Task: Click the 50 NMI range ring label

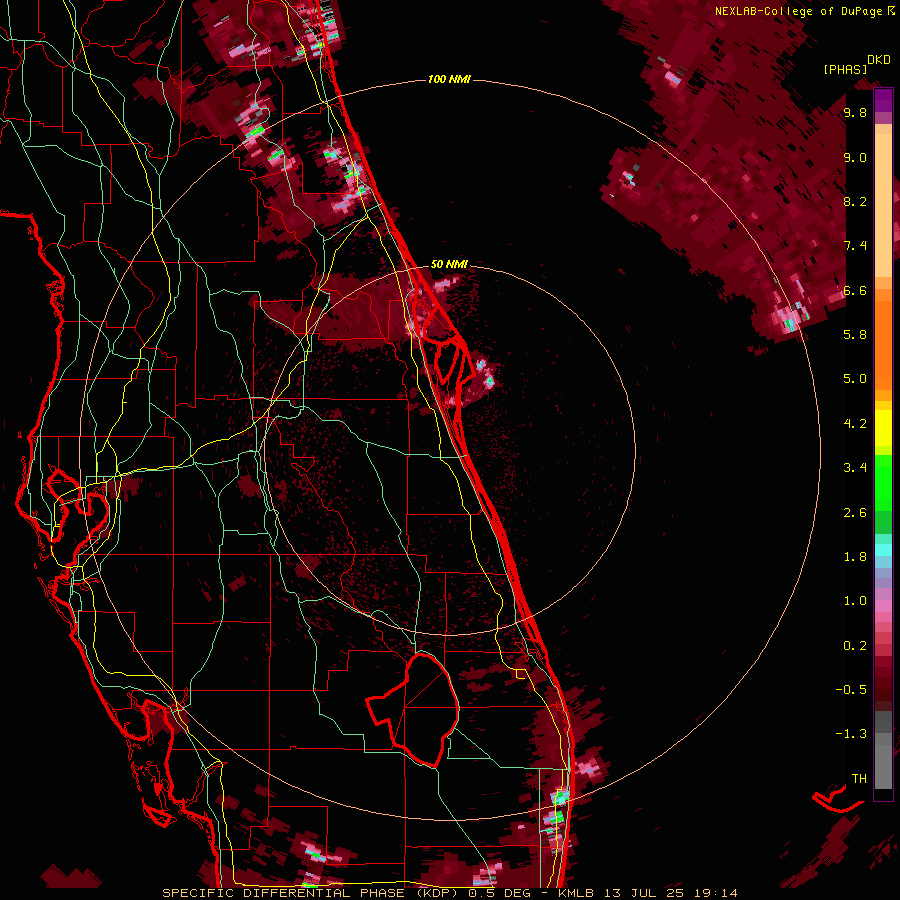Action: (x=449, y=265)
